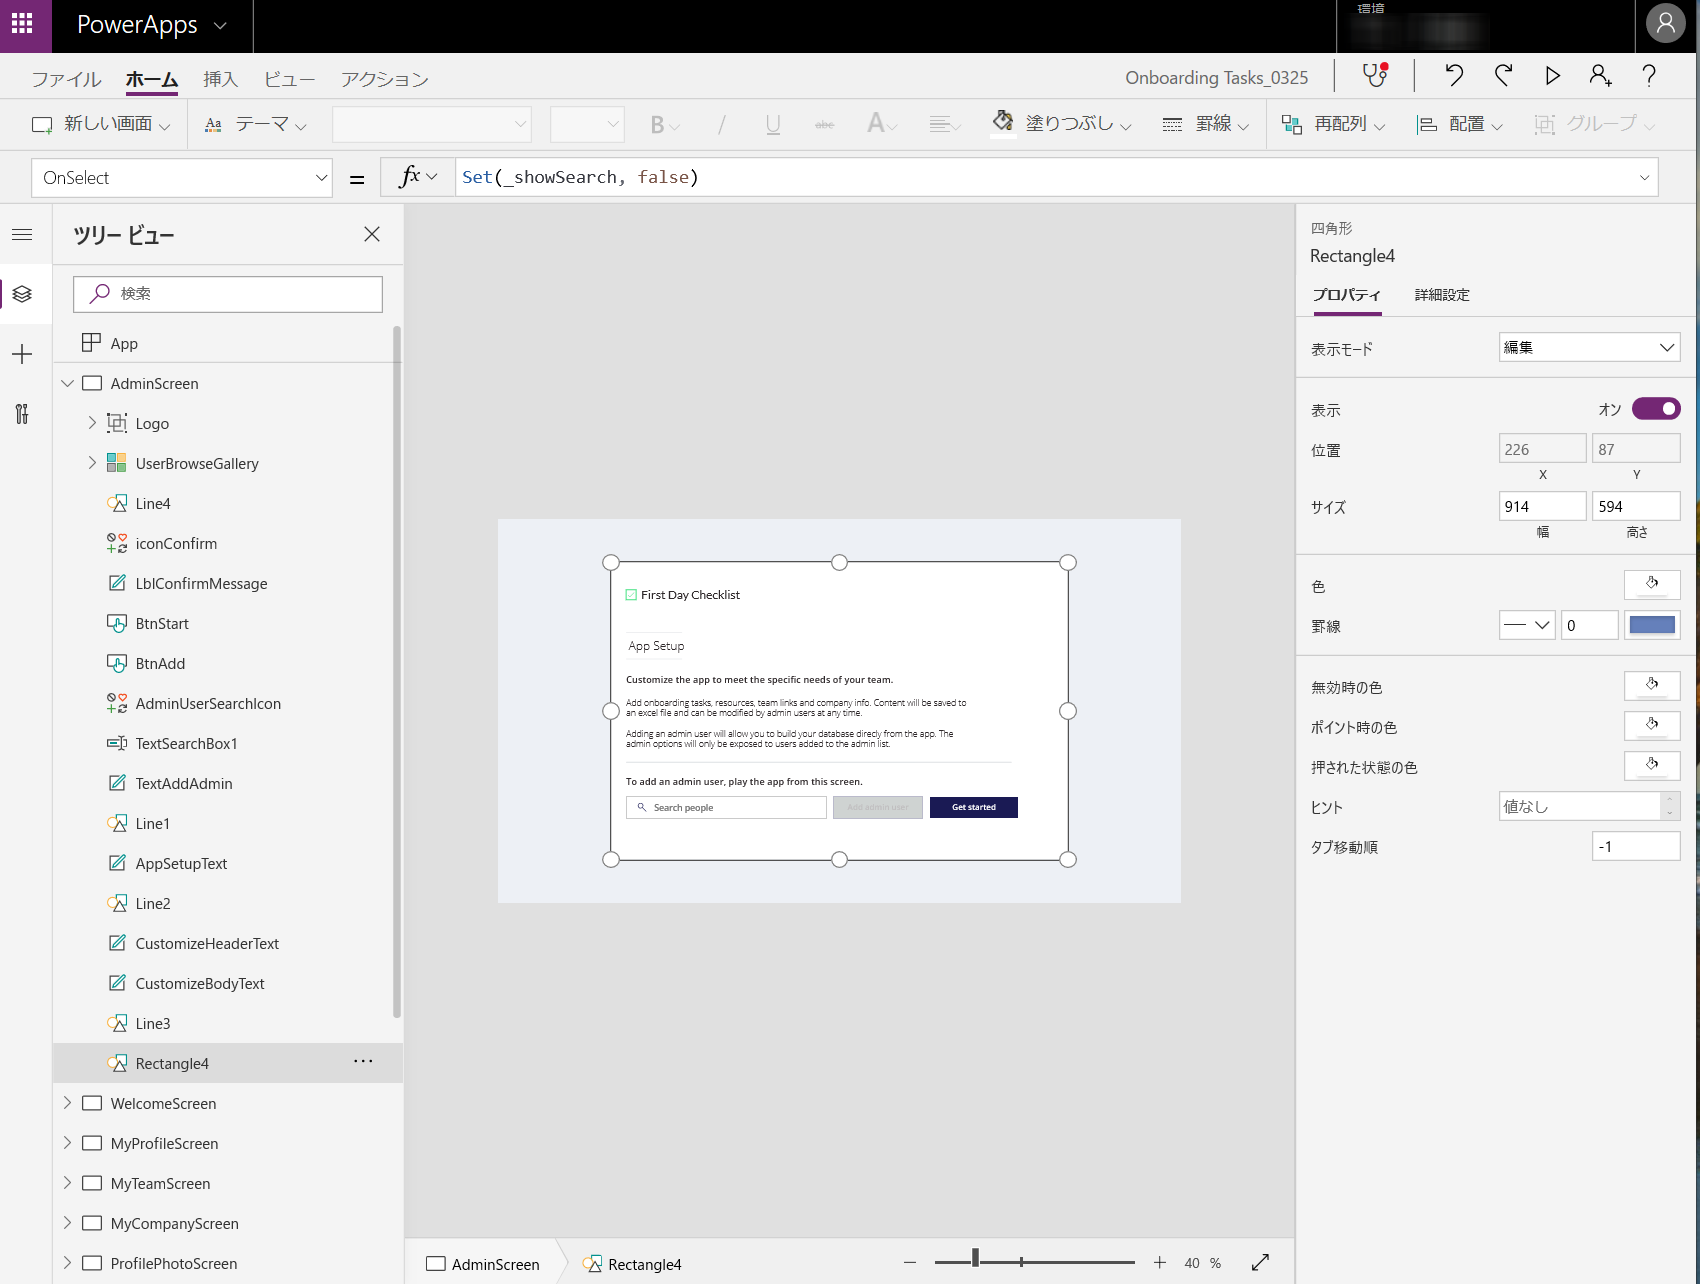Toggle the hamburger navigation menu
Screen dimensions: 1700x1284
tap(22, 234)
